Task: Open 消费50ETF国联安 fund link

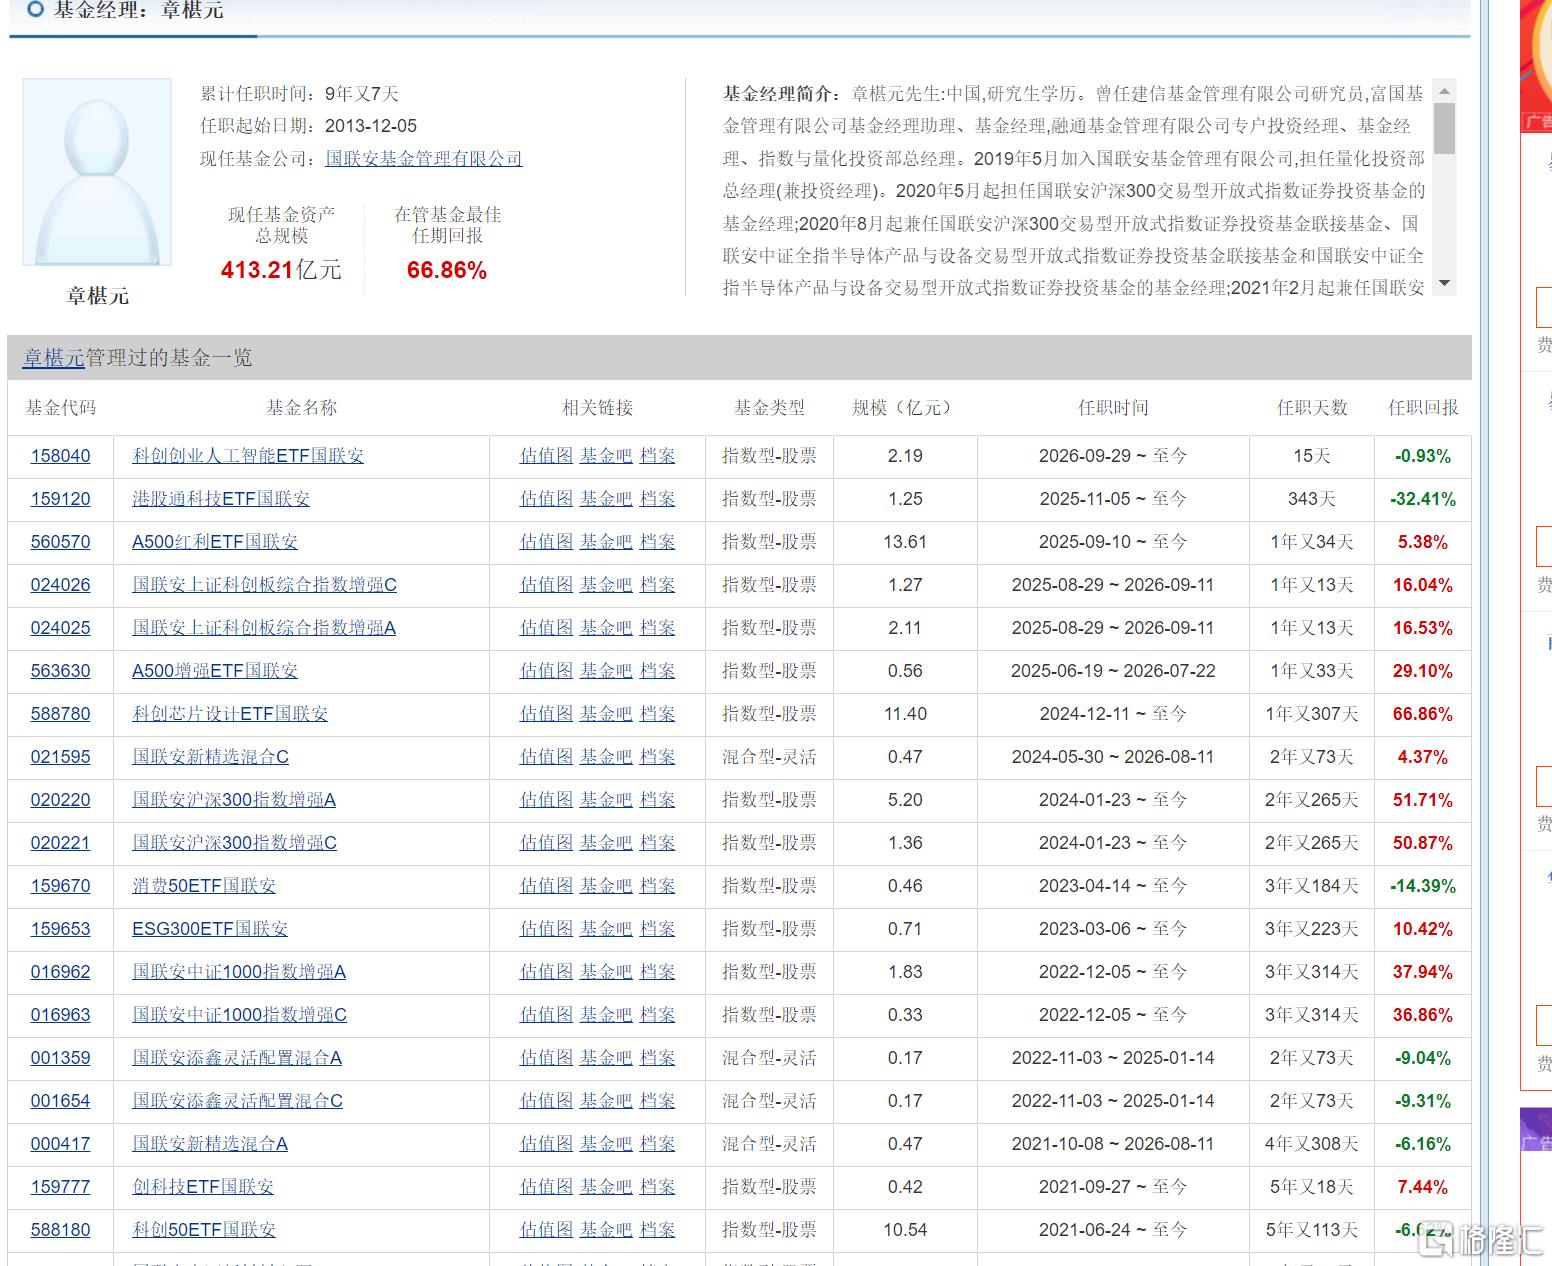Action: point(204,886)
